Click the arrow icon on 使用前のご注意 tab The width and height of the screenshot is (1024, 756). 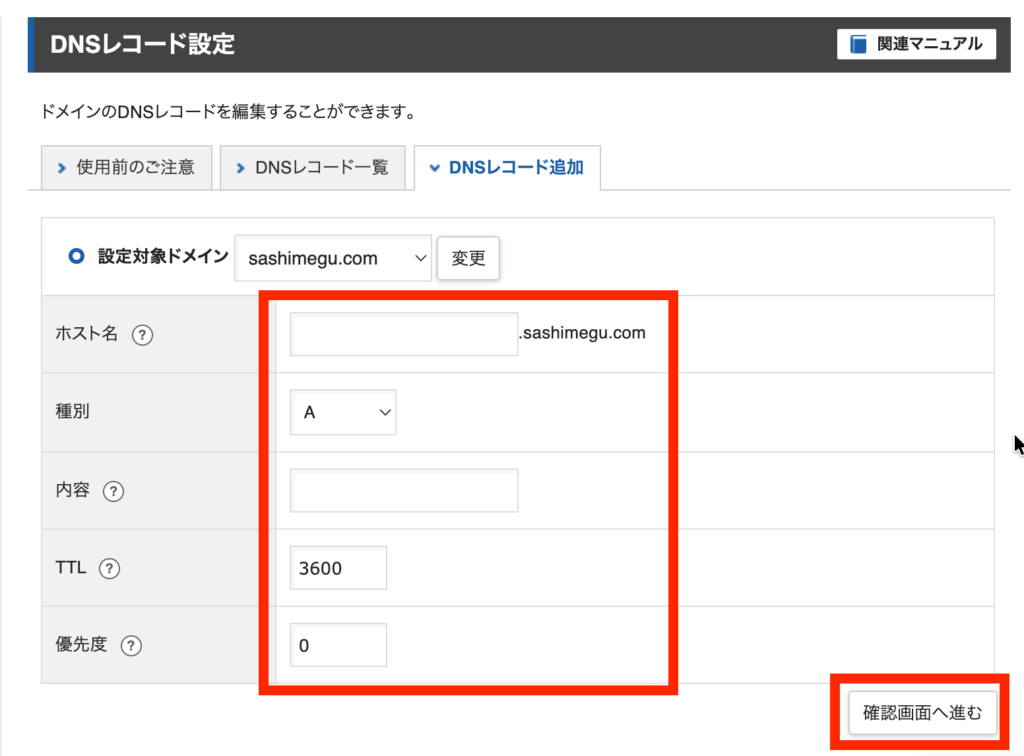point(62,167)
